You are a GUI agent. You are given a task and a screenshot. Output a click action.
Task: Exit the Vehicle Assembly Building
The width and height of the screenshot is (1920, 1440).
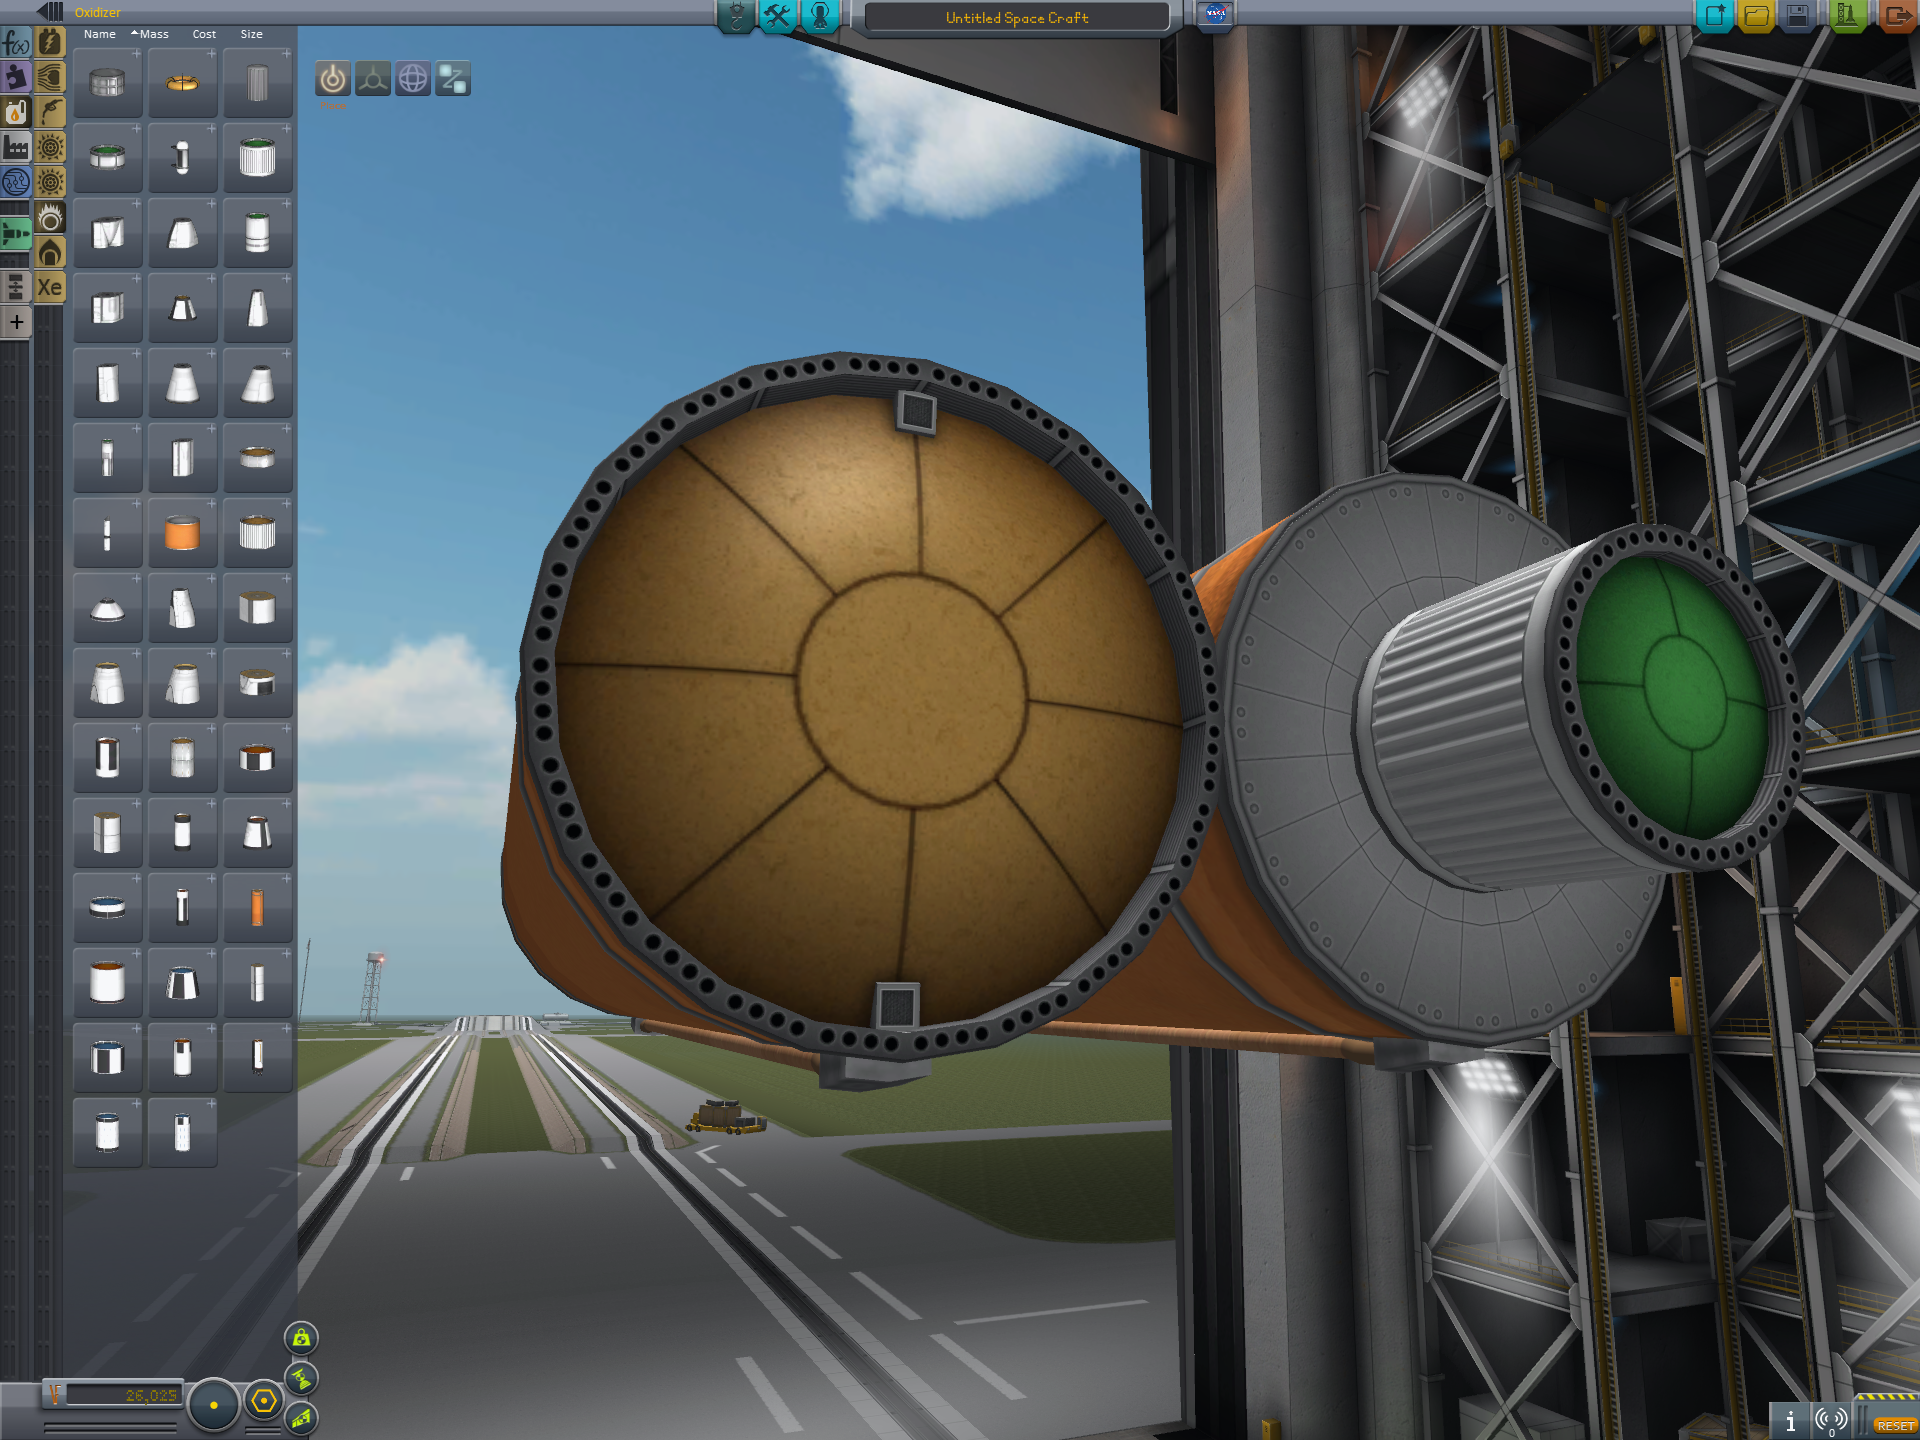click(1896, 16)
